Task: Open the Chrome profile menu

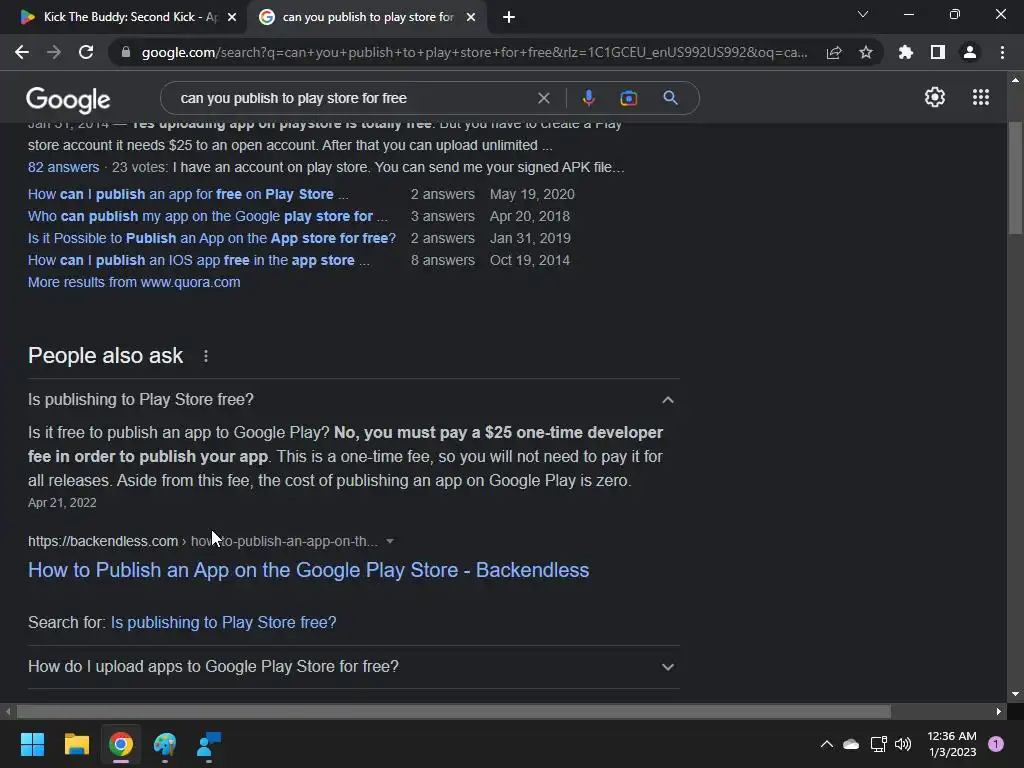Action: coord(970,52)
